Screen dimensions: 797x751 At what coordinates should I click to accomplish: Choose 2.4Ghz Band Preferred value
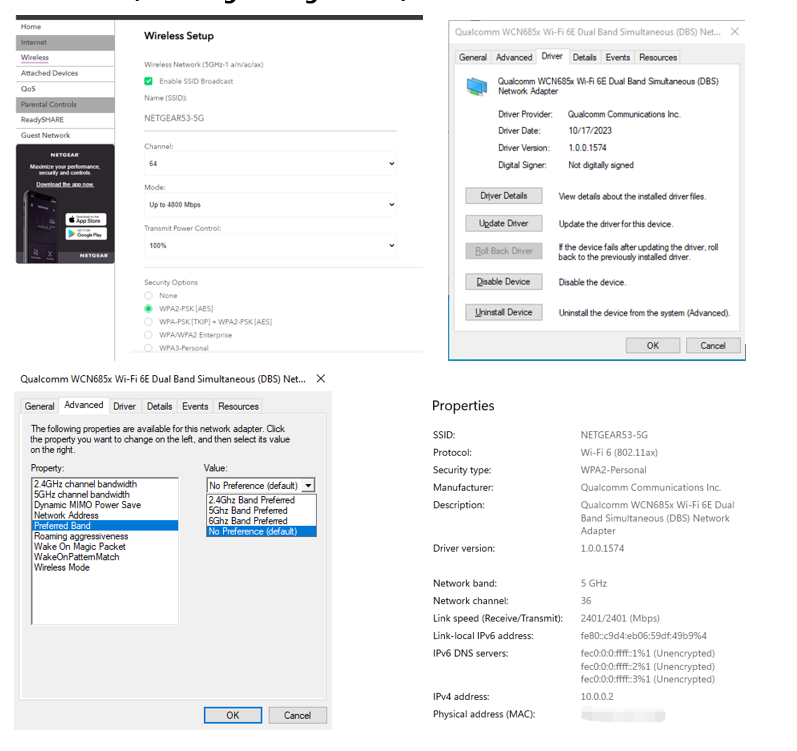click(x=261, y=500)
